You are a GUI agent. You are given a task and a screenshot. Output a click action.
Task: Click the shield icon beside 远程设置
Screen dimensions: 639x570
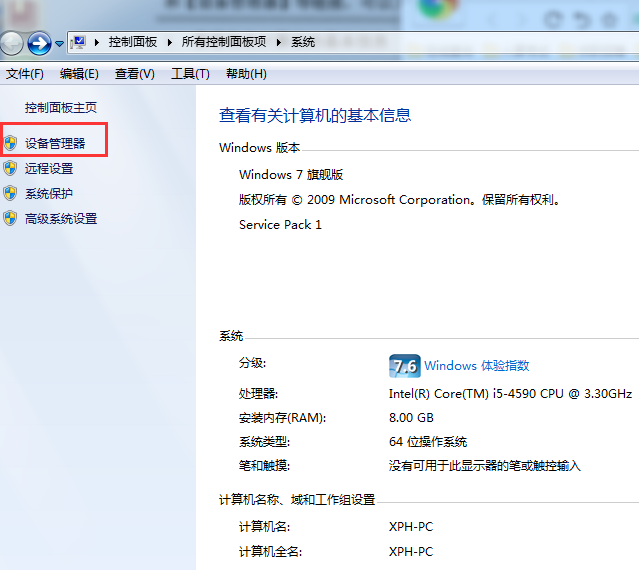10,168
